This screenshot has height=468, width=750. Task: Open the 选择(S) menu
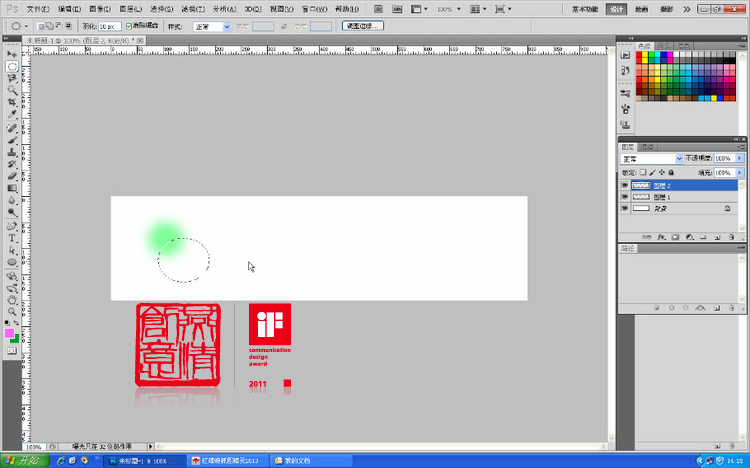pyautogui.click(x=162, y=9)
